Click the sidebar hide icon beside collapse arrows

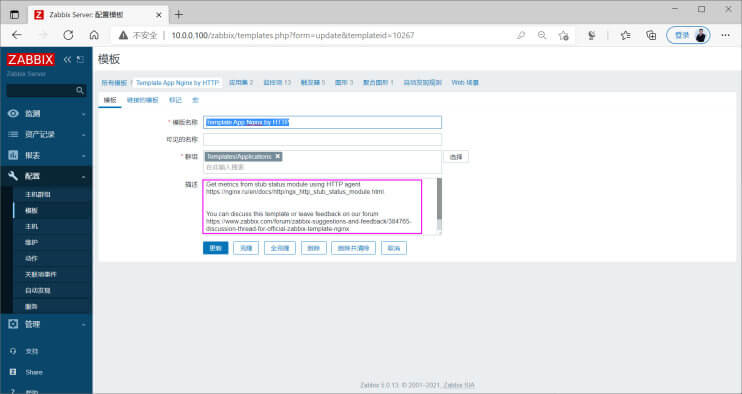click(80, 60)
